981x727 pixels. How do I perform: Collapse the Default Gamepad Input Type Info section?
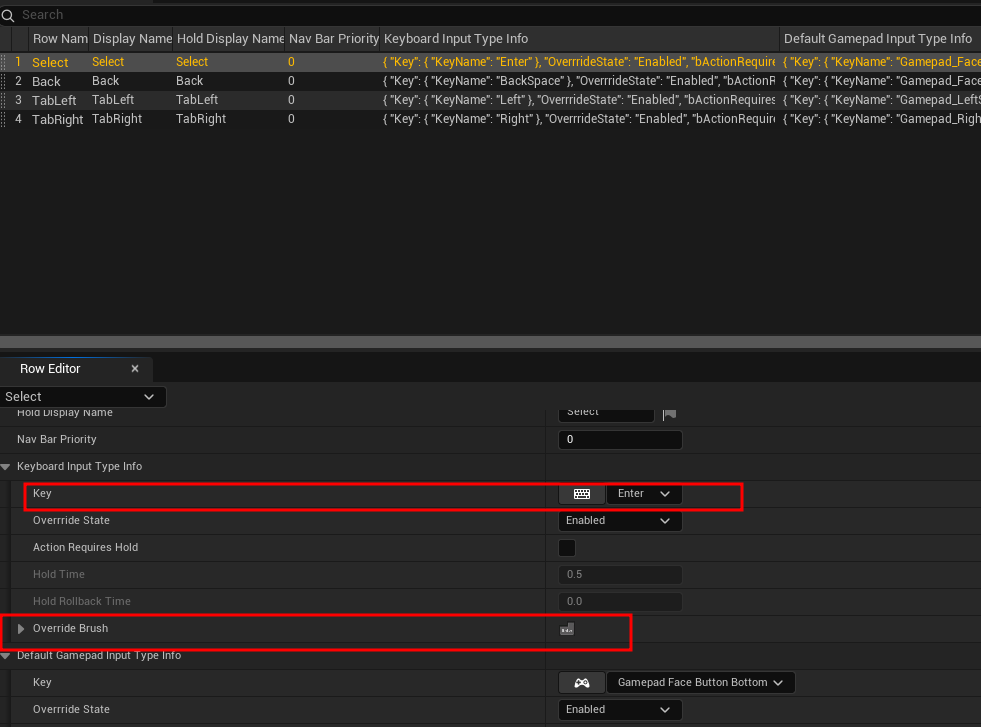7,656
